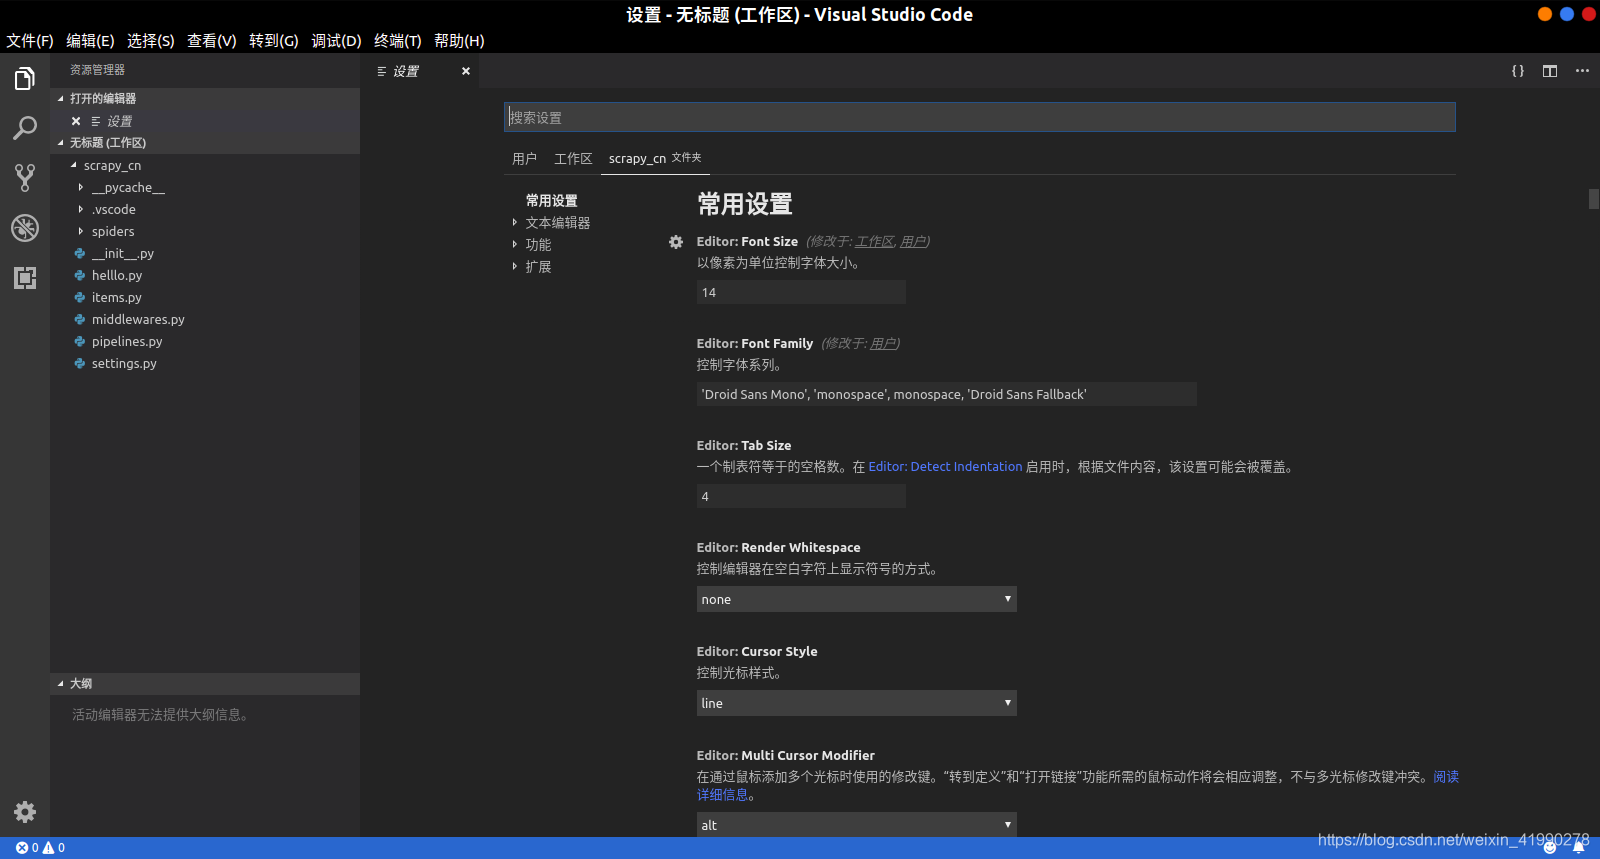Open the Extensions view

(25, 278)
